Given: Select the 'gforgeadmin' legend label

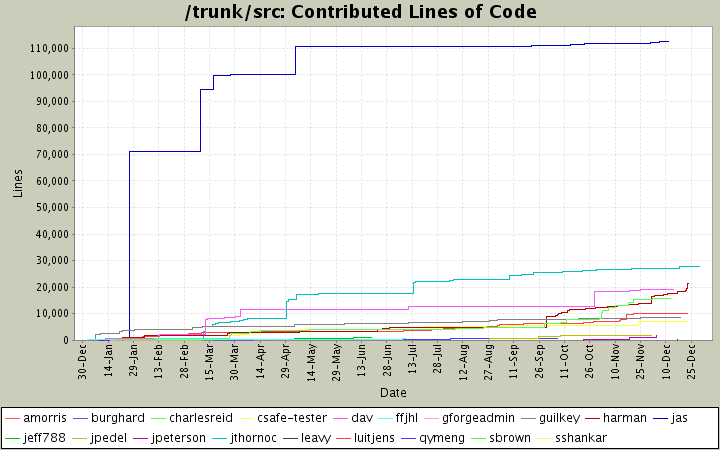Looking at the screenshot, I should [x=478, y=418].
